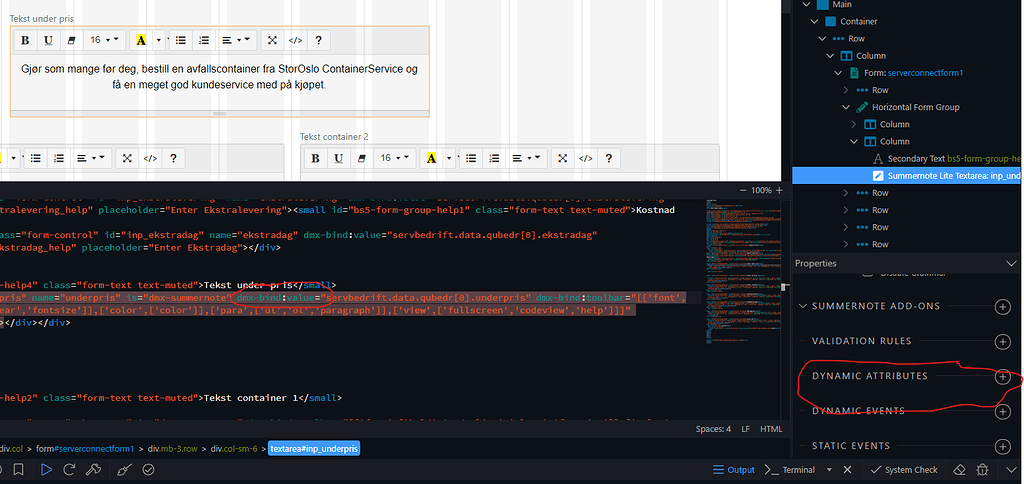Open the System Check tab
Screen dimensions: 1024x484
point(904,470)
